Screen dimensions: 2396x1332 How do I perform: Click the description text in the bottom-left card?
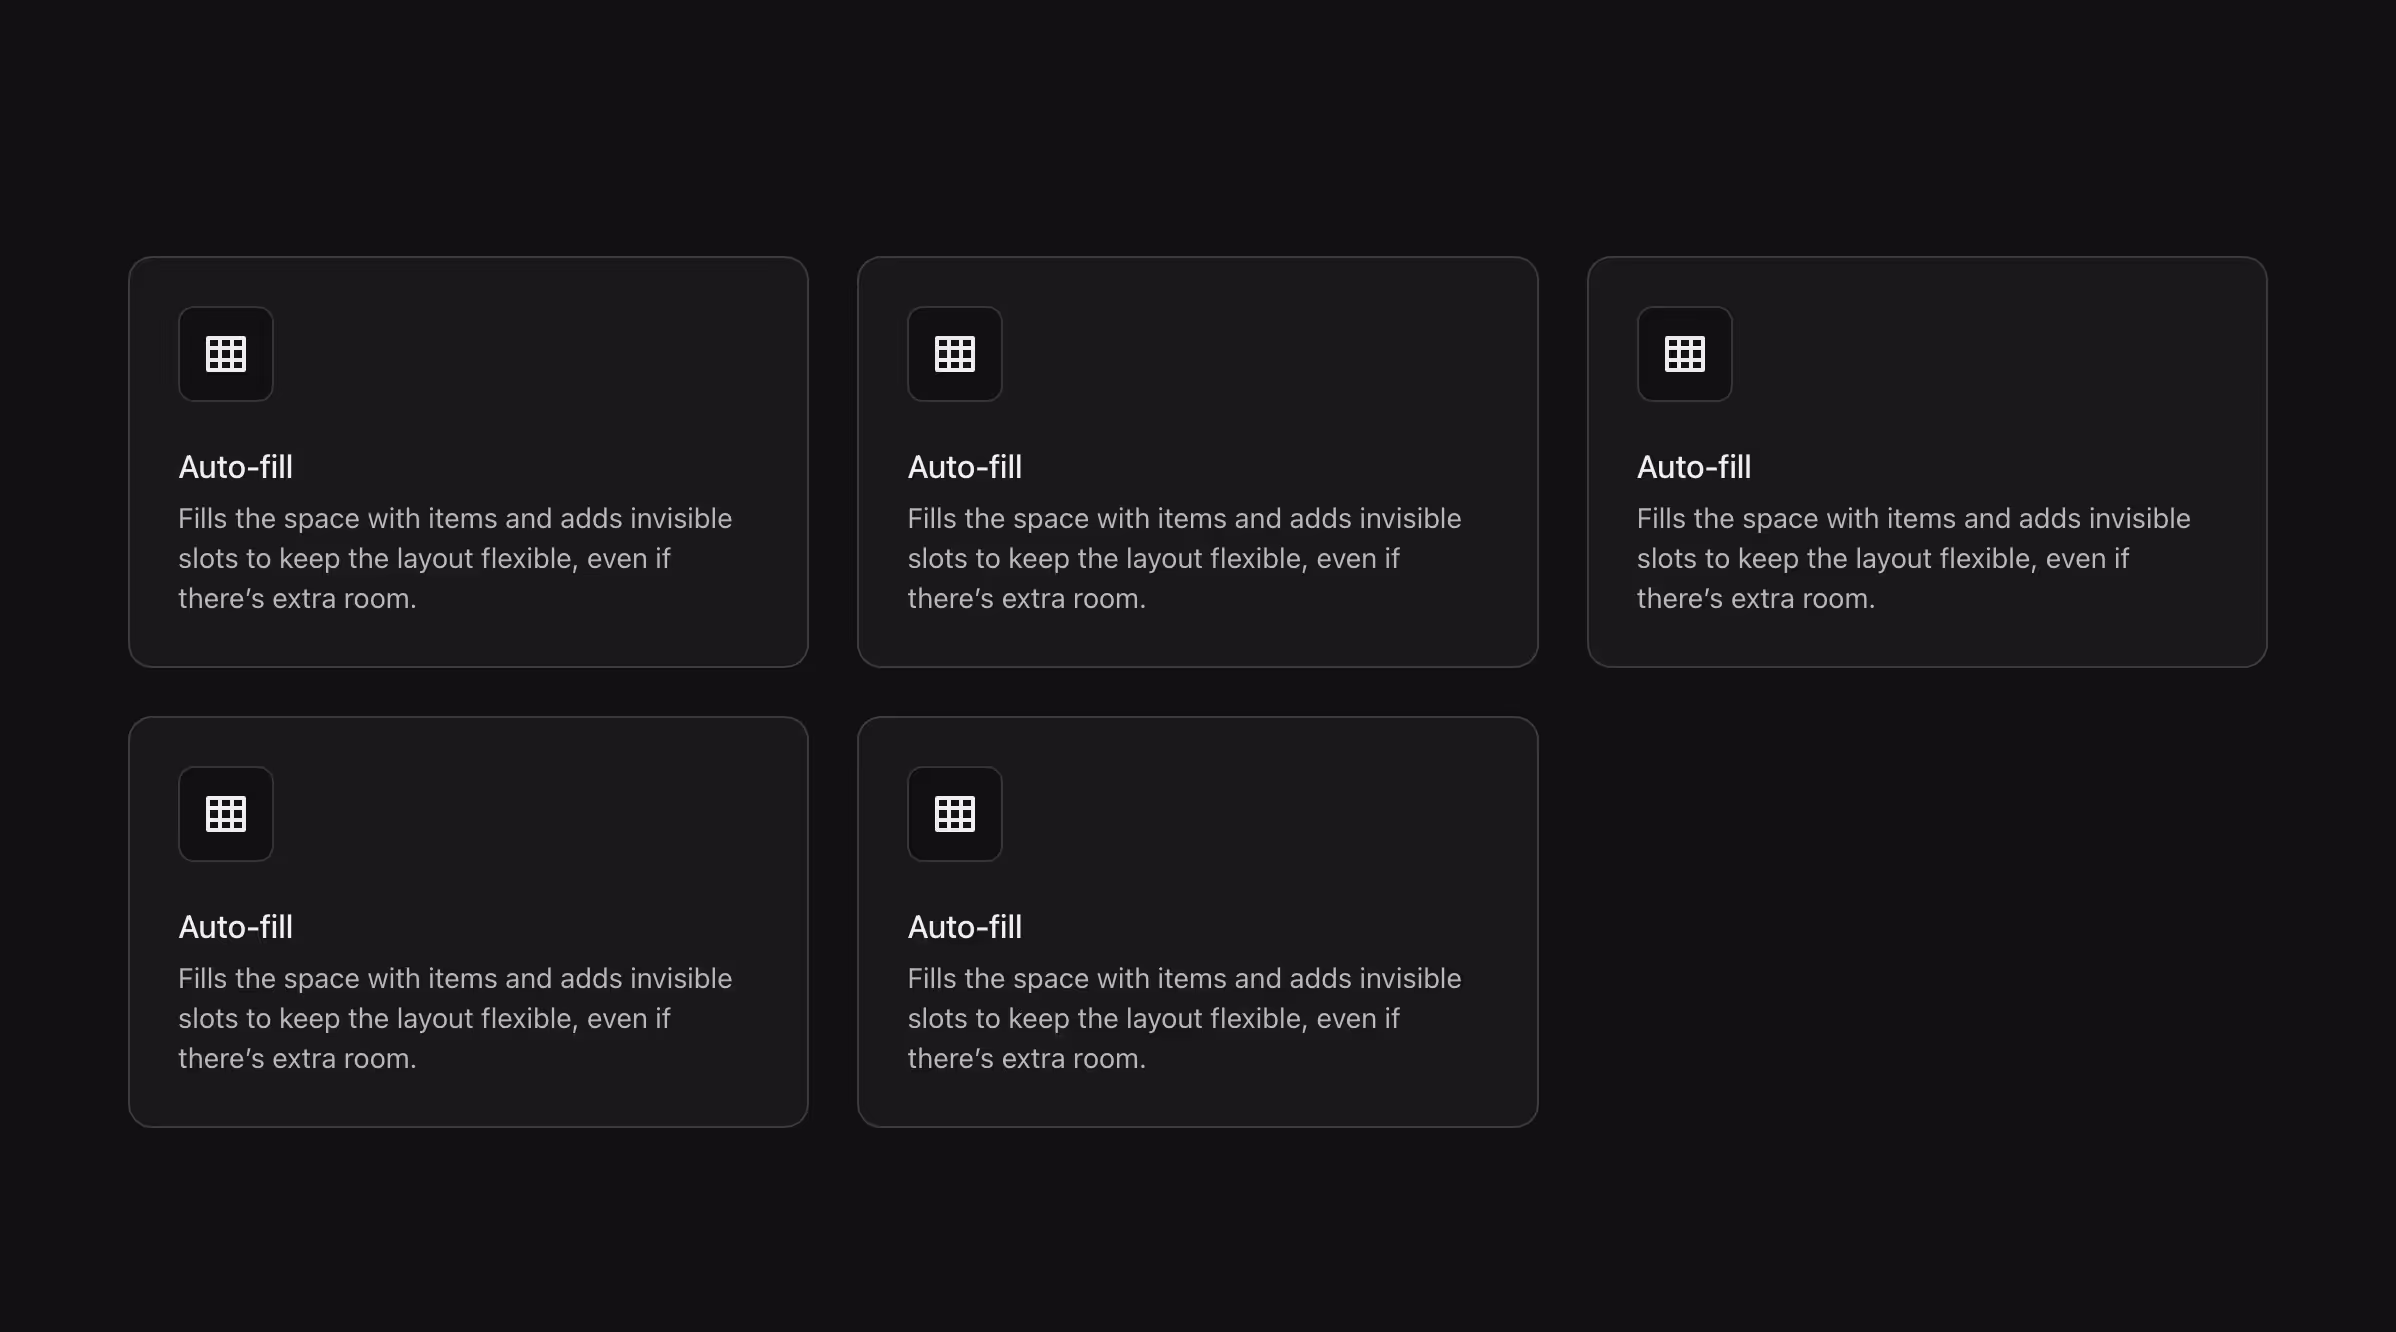tap(455, 1018)
